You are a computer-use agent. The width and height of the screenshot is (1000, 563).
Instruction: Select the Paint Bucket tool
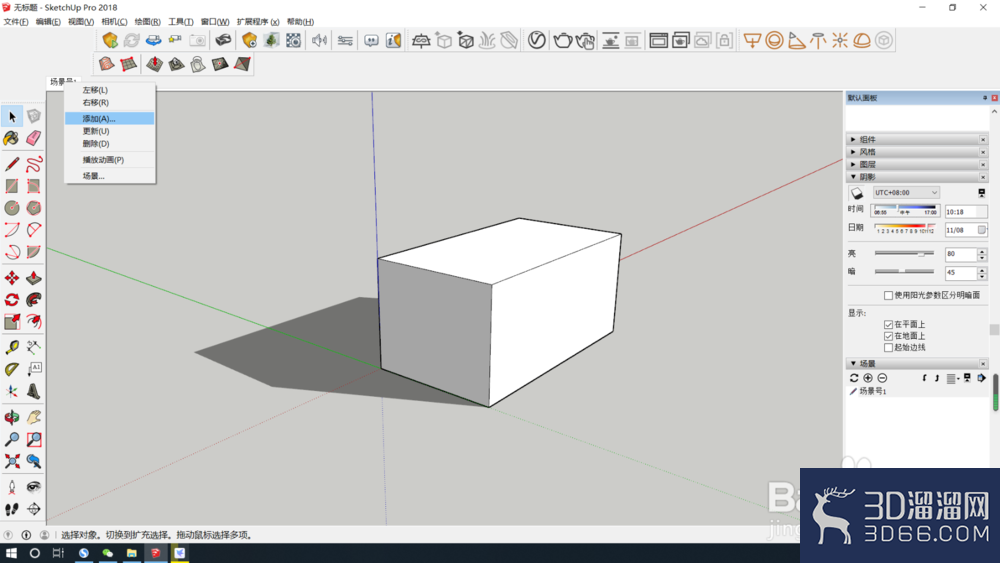(x=11, y=138)
